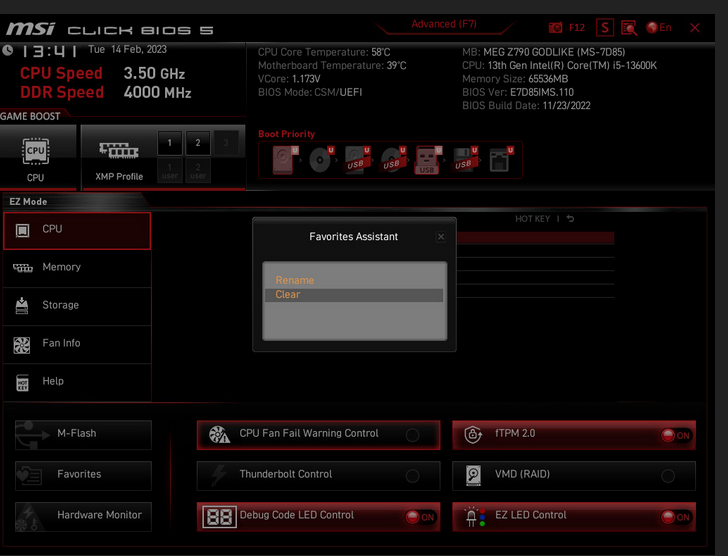Click the HOT KEY label
Image resolution: width=728 pixels, height=556 pixels.
532,219
